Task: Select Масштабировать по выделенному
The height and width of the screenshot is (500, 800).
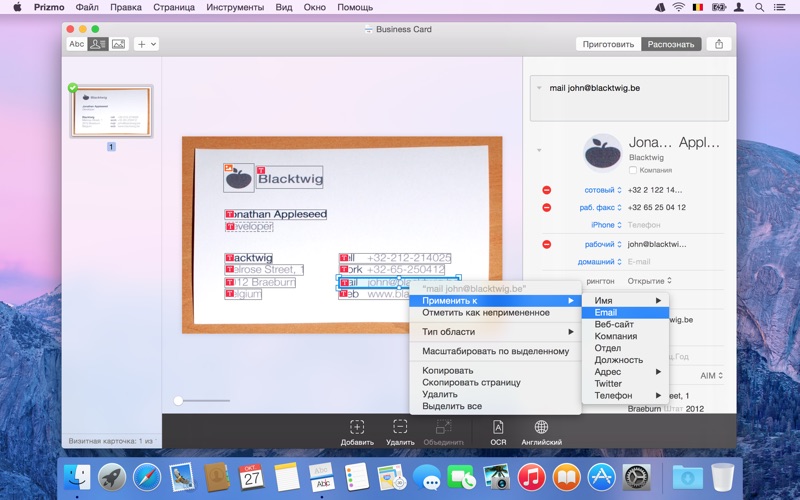Action: [495, 351]
